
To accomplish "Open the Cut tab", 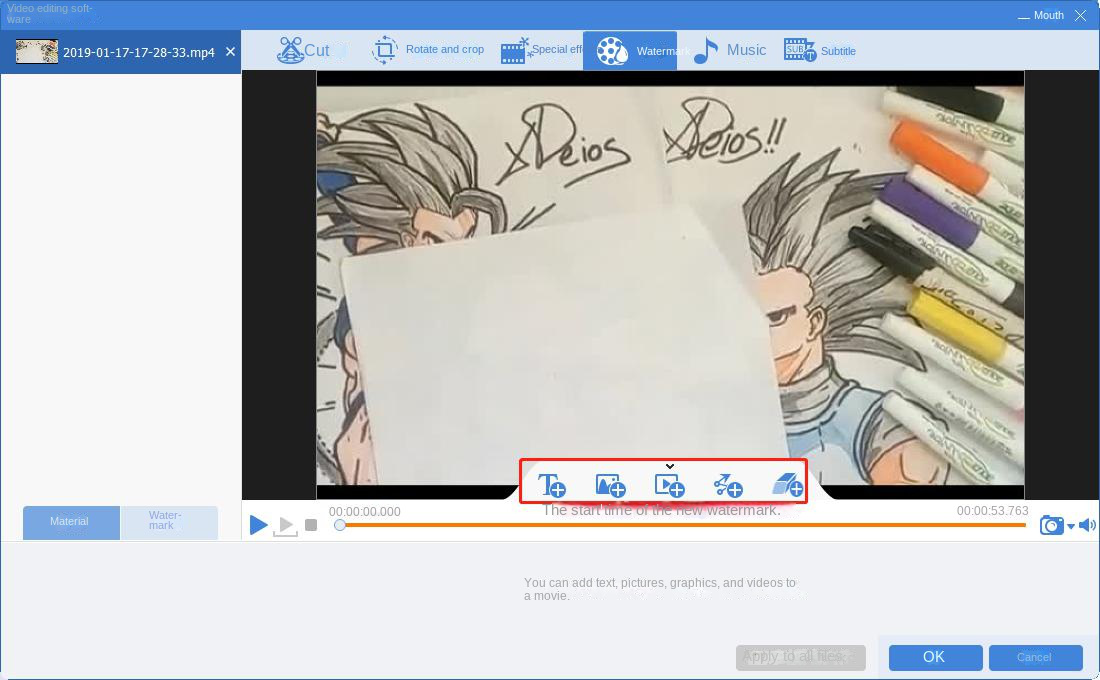I will (303, 51).
